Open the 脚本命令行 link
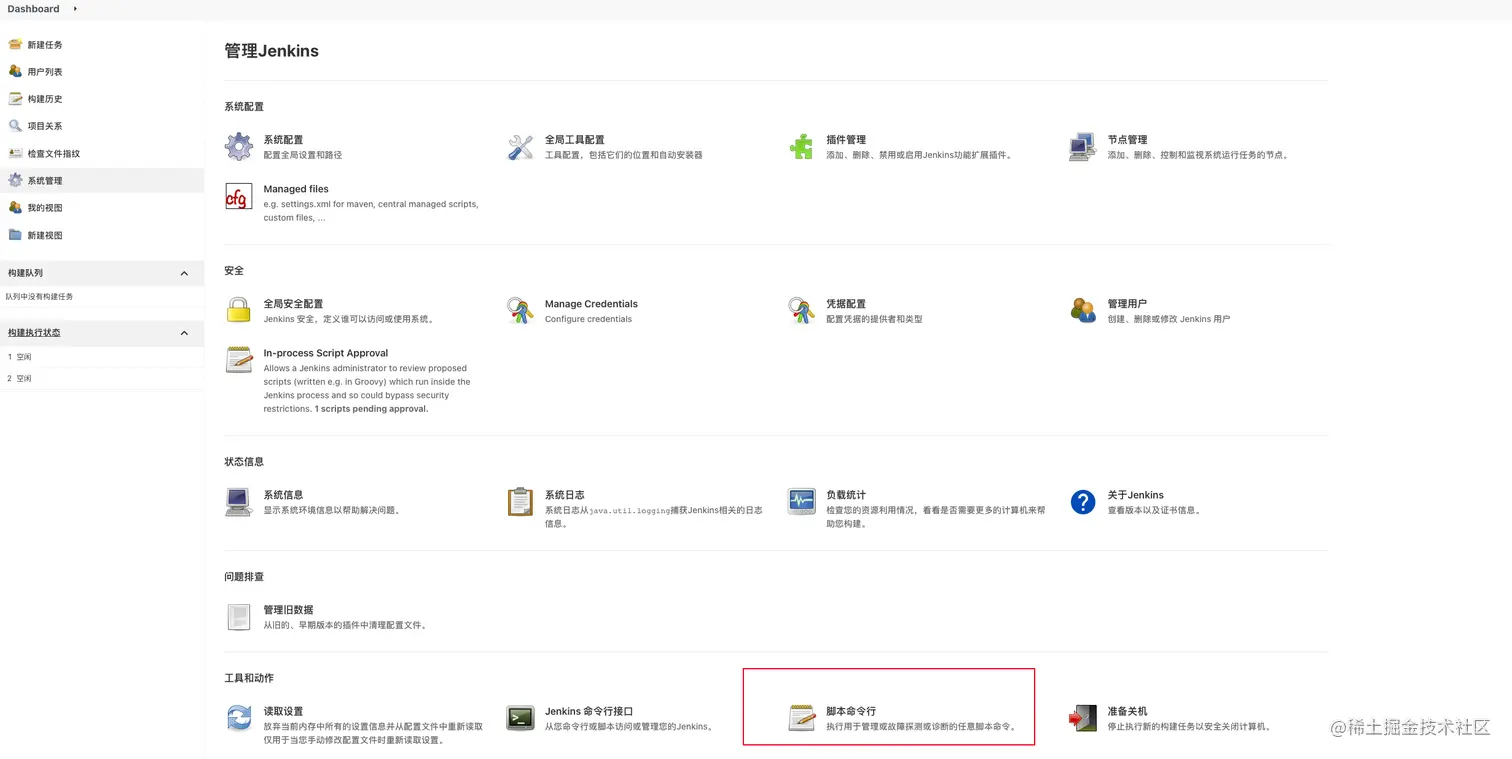The width and height of the screenshot is (1512, 759). 851,711
